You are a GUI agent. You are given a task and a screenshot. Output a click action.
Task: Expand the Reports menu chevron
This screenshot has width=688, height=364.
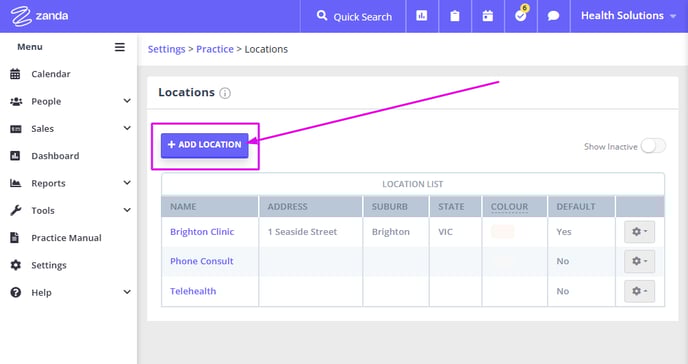click(127, 183)
